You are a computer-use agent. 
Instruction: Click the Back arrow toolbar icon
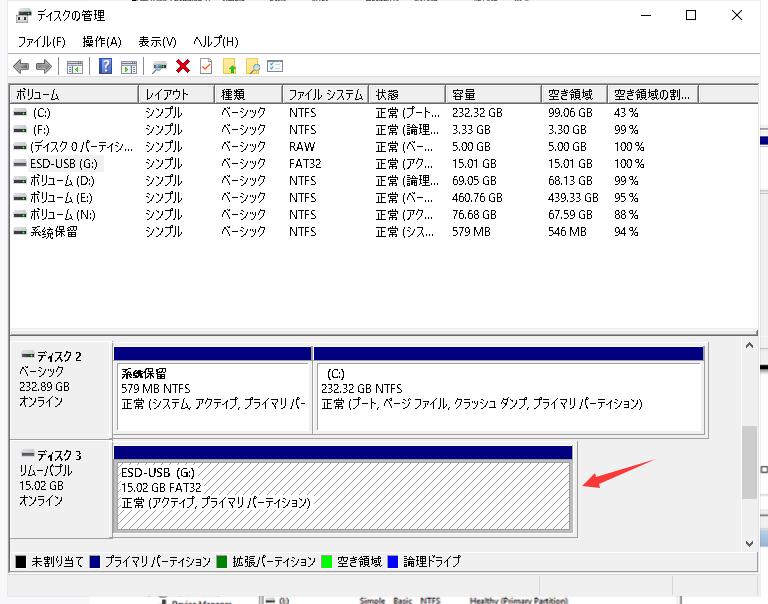click(x=21, y=66)
